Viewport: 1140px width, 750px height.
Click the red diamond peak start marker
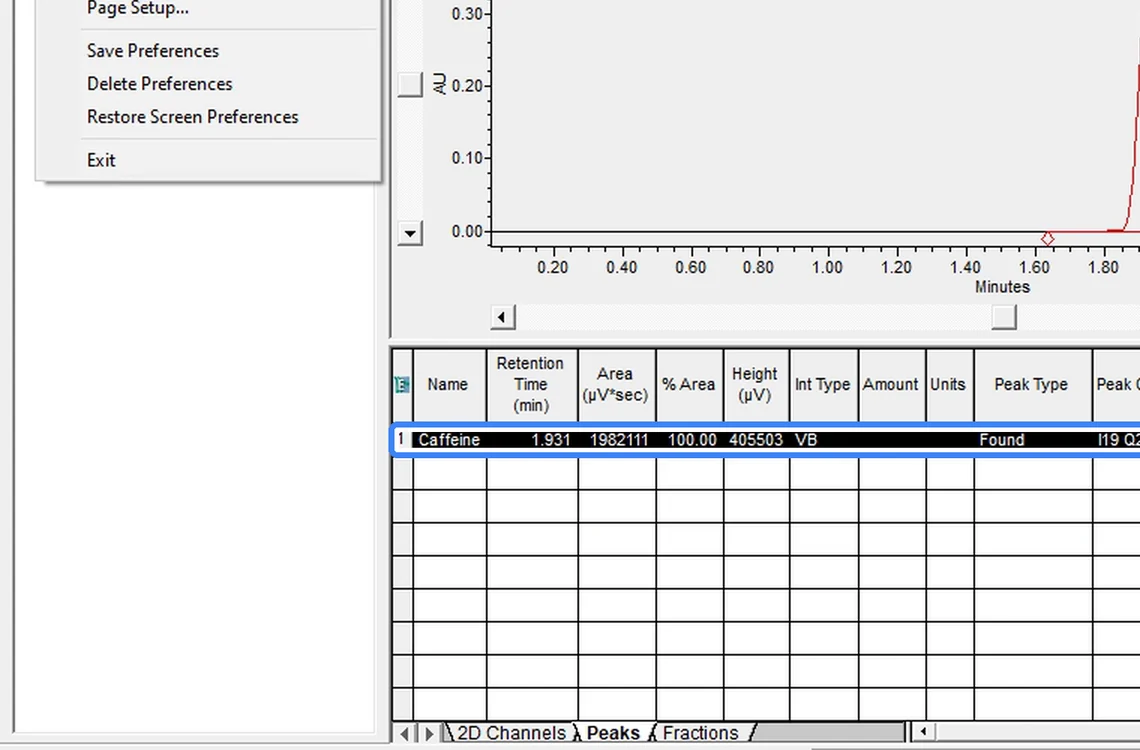tap(1048, 238)
